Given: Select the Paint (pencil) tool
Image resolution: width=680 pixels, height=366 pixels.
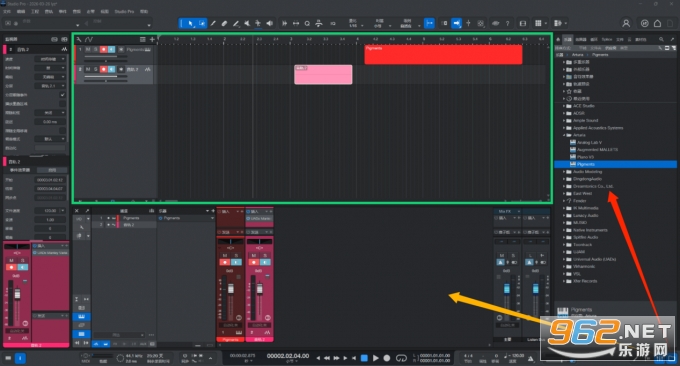Looking at the screenshot, I should pos(213,23).
